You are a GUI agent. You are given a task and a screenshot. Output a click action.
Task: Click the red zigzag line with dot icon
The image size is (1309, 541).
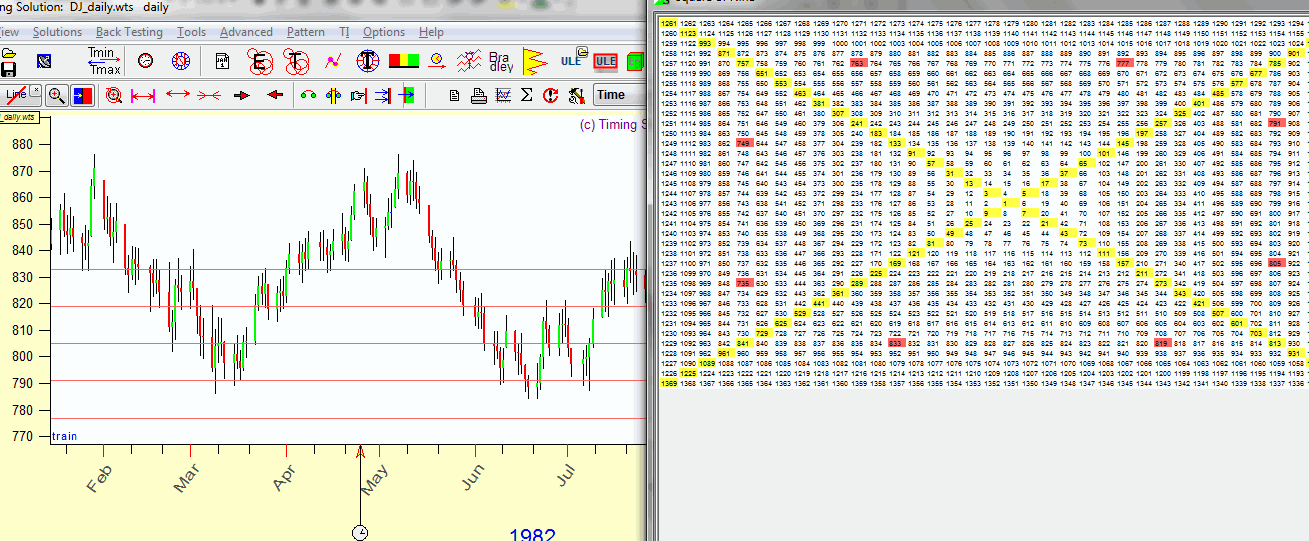click(333, 62)
